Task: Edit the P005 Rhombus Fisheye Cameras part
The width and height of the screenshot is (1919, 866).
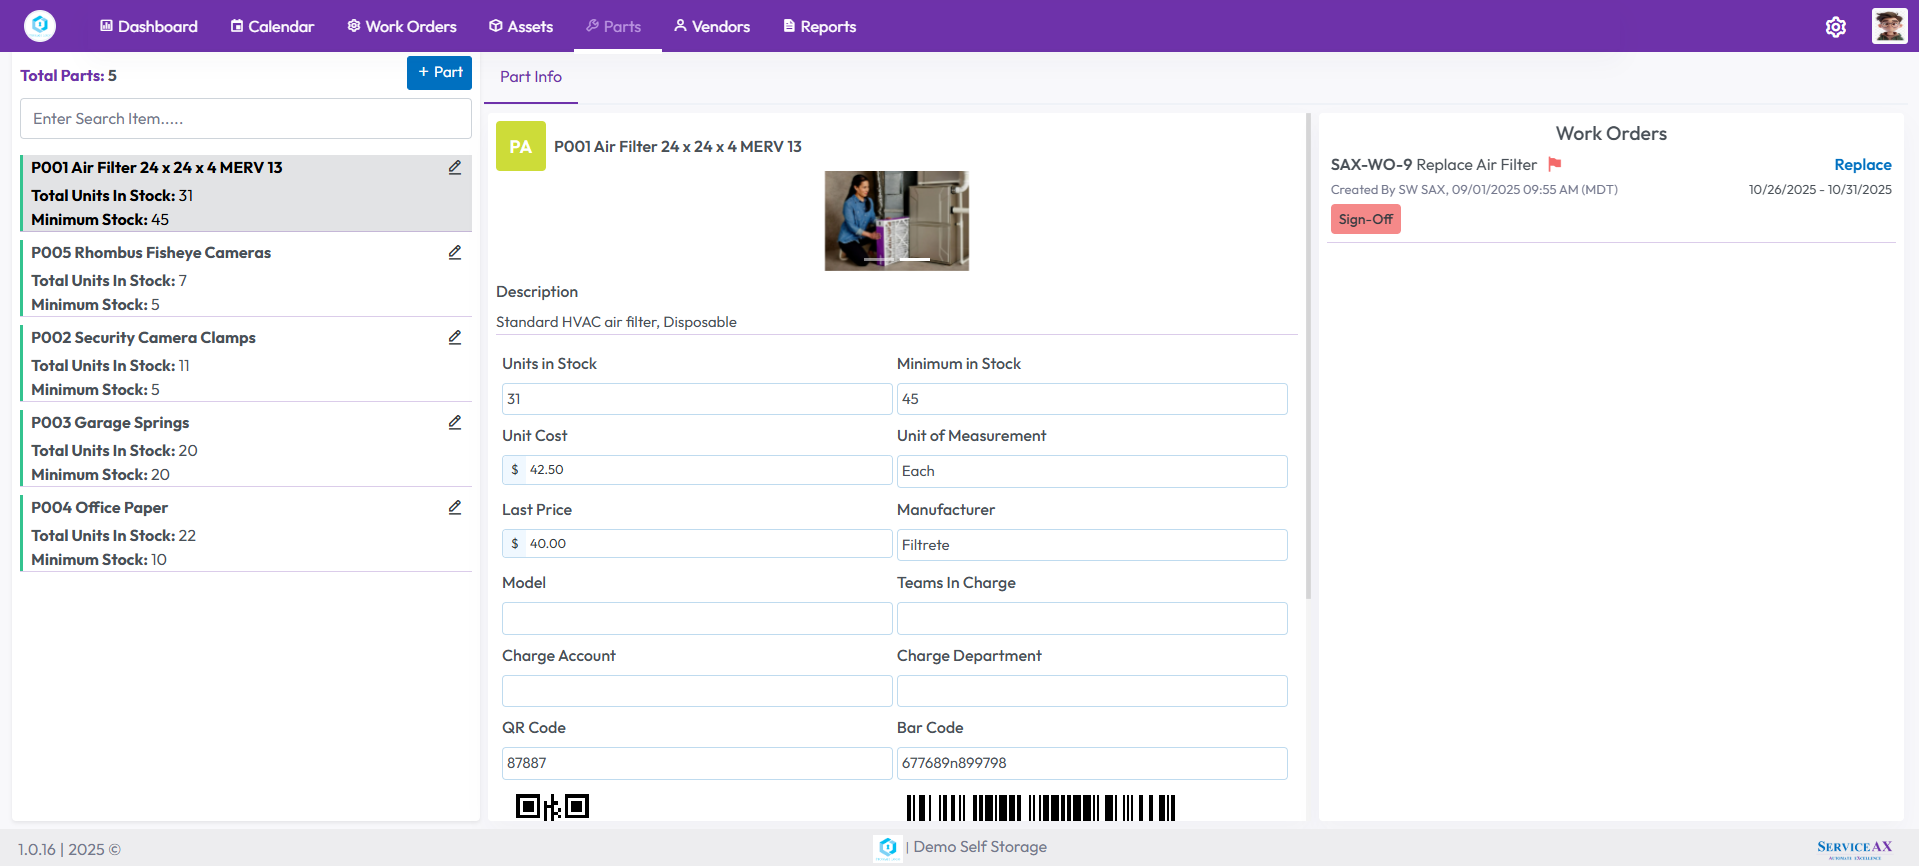Action: [x=455, y=253]
